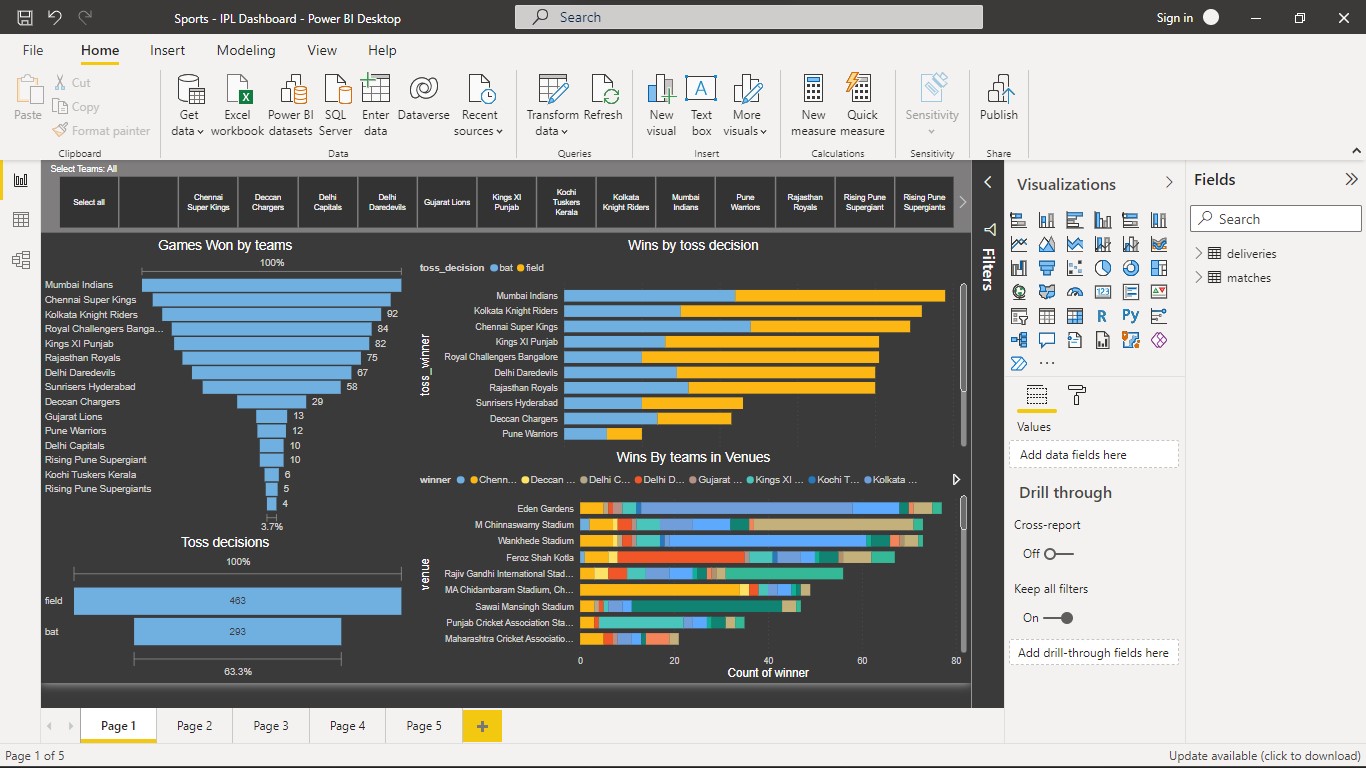1366x768 pixels.
Task: Click New measure button
Action: 813,105
